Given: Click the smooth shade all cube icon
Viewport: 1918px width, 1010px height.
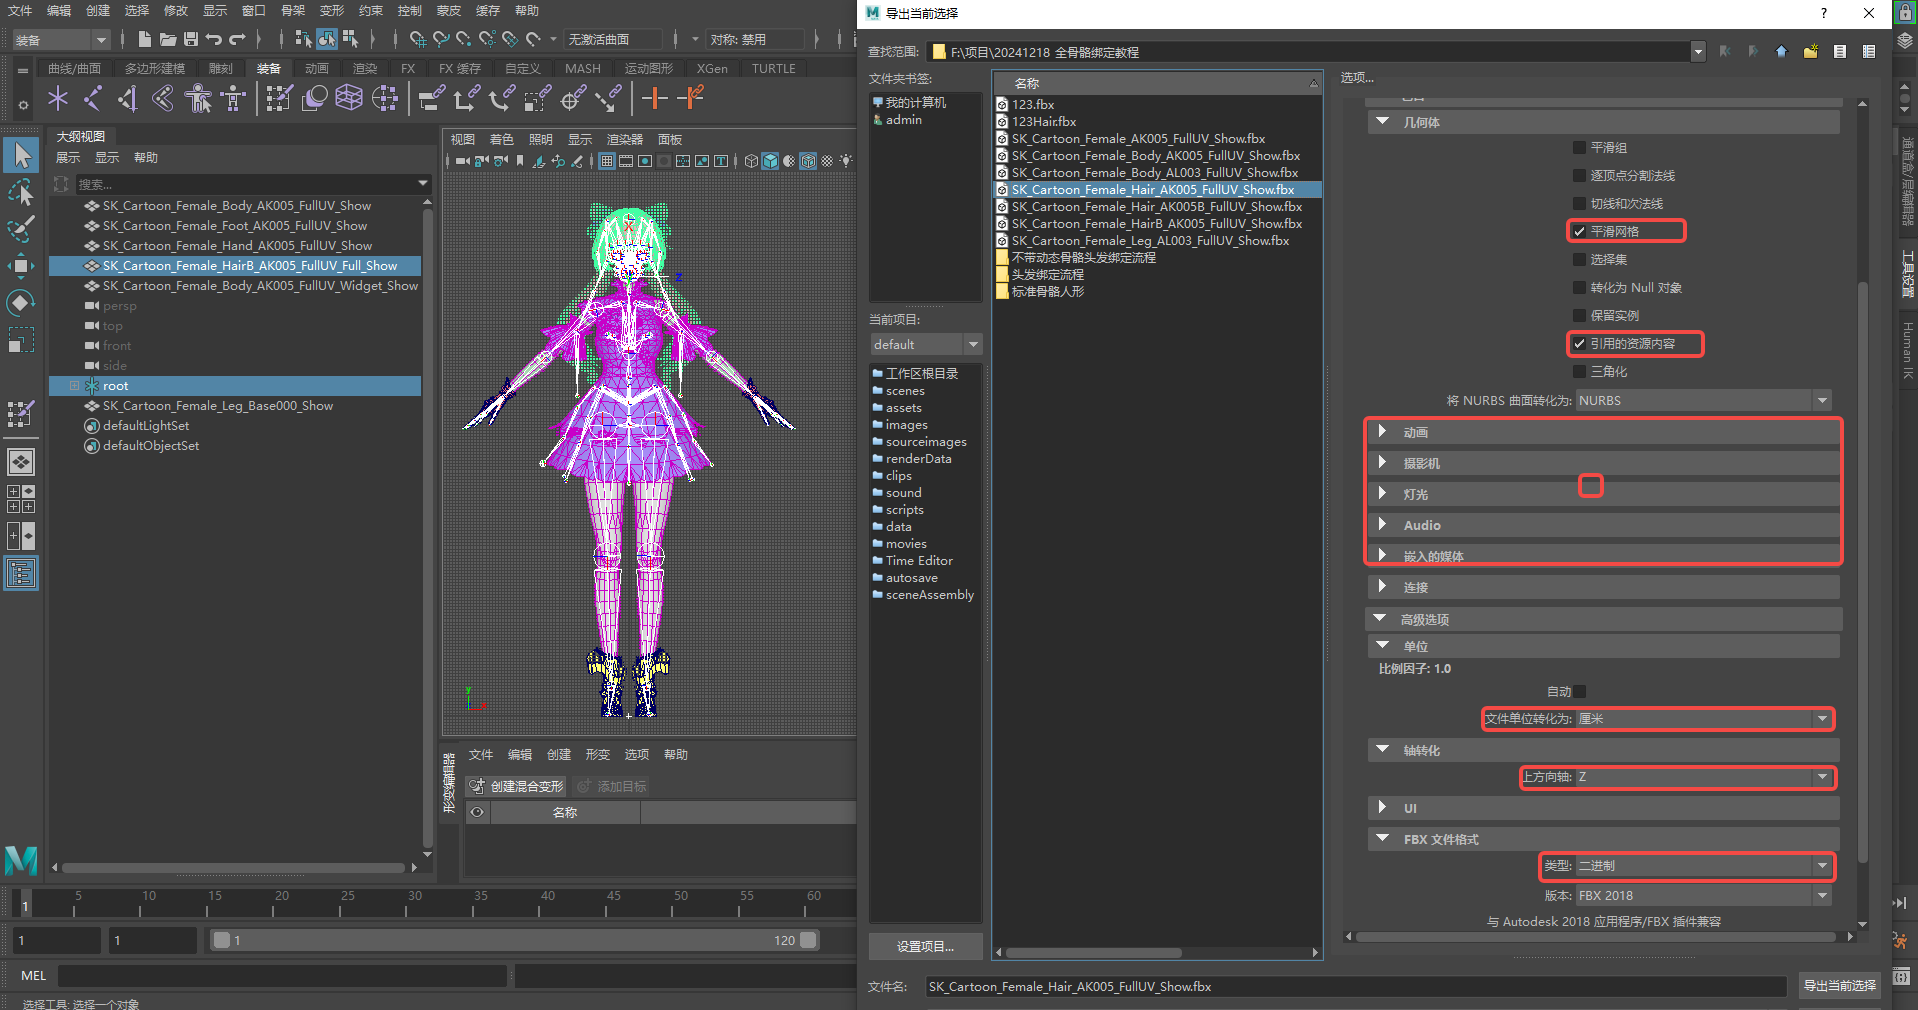Looking at the screenshot, I should 770,161.
